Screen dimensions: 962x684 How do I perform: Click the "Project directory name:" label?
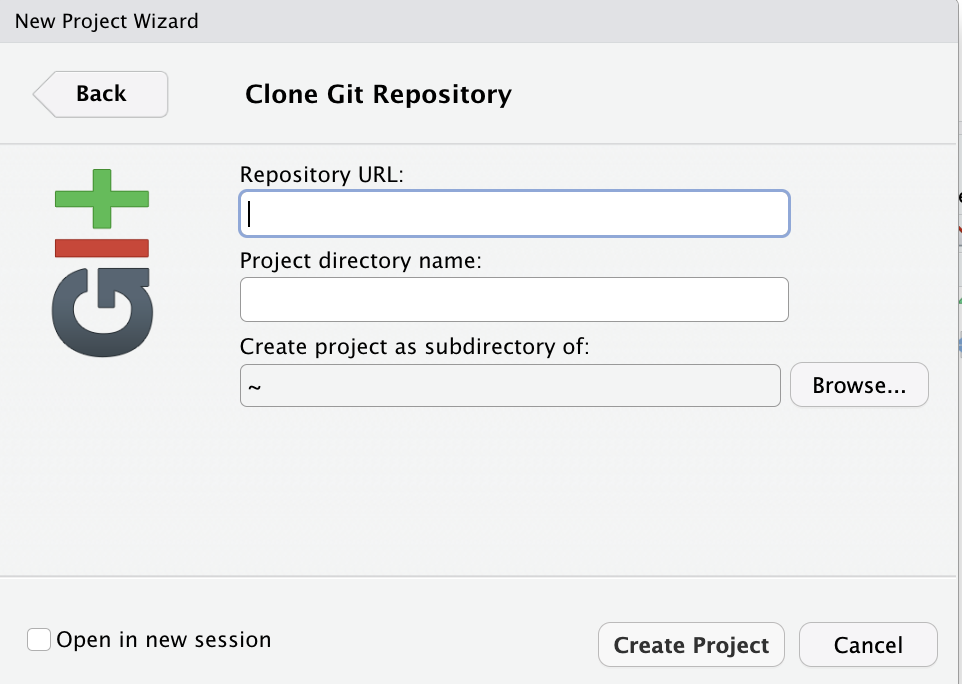point(361,261)
